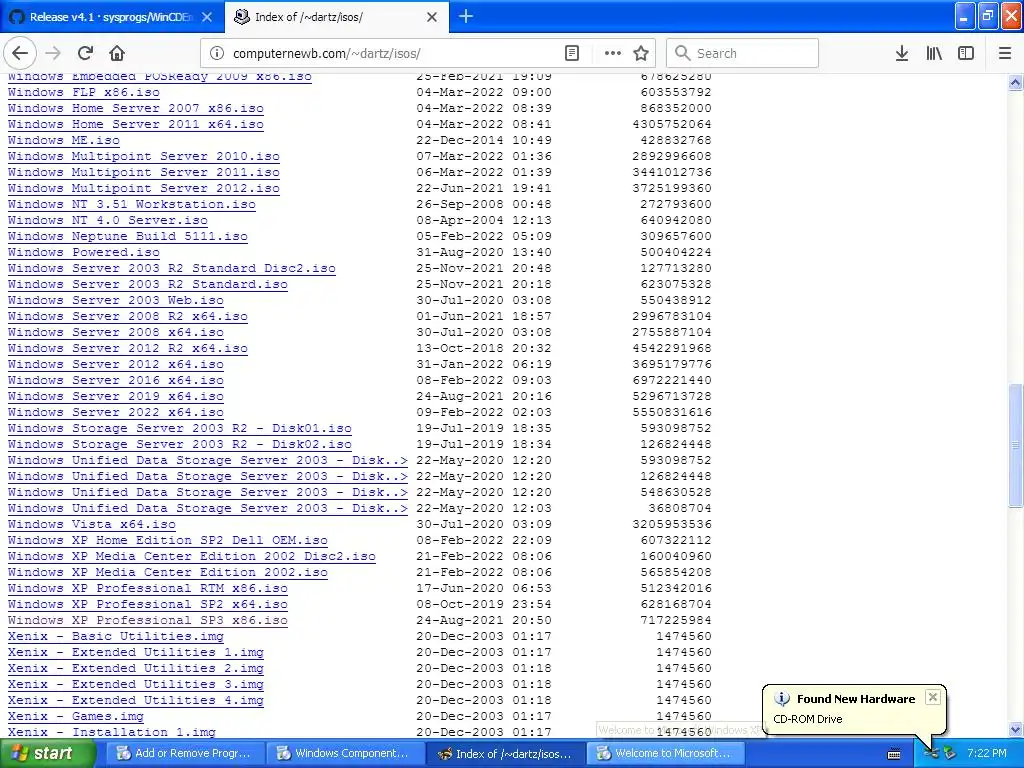
Task: Download Windows Server 2019 x64.iso
Action: (116, 396)
